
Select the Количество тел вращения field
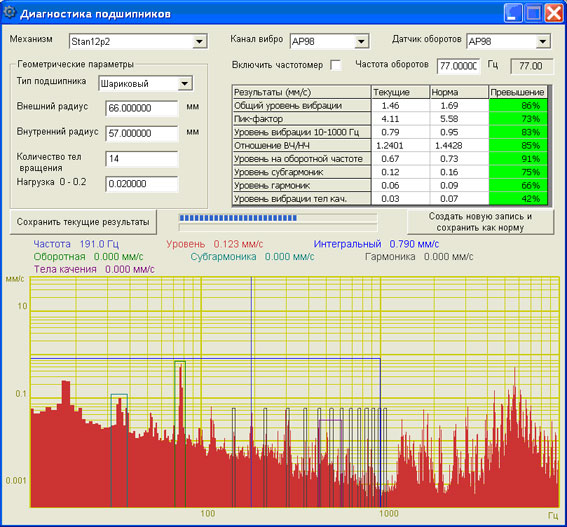(x=142, y=159)
